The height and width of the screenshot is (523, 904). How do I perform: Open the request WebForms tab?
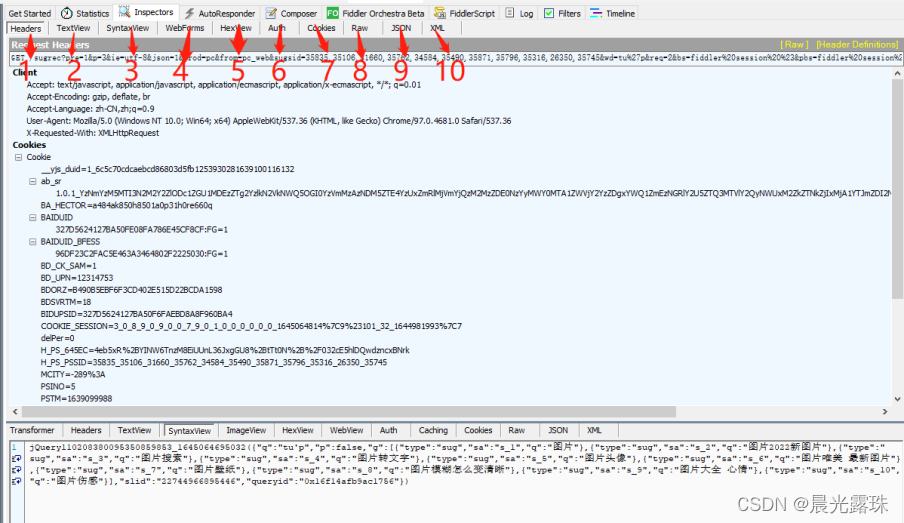(x=184, y=28)
